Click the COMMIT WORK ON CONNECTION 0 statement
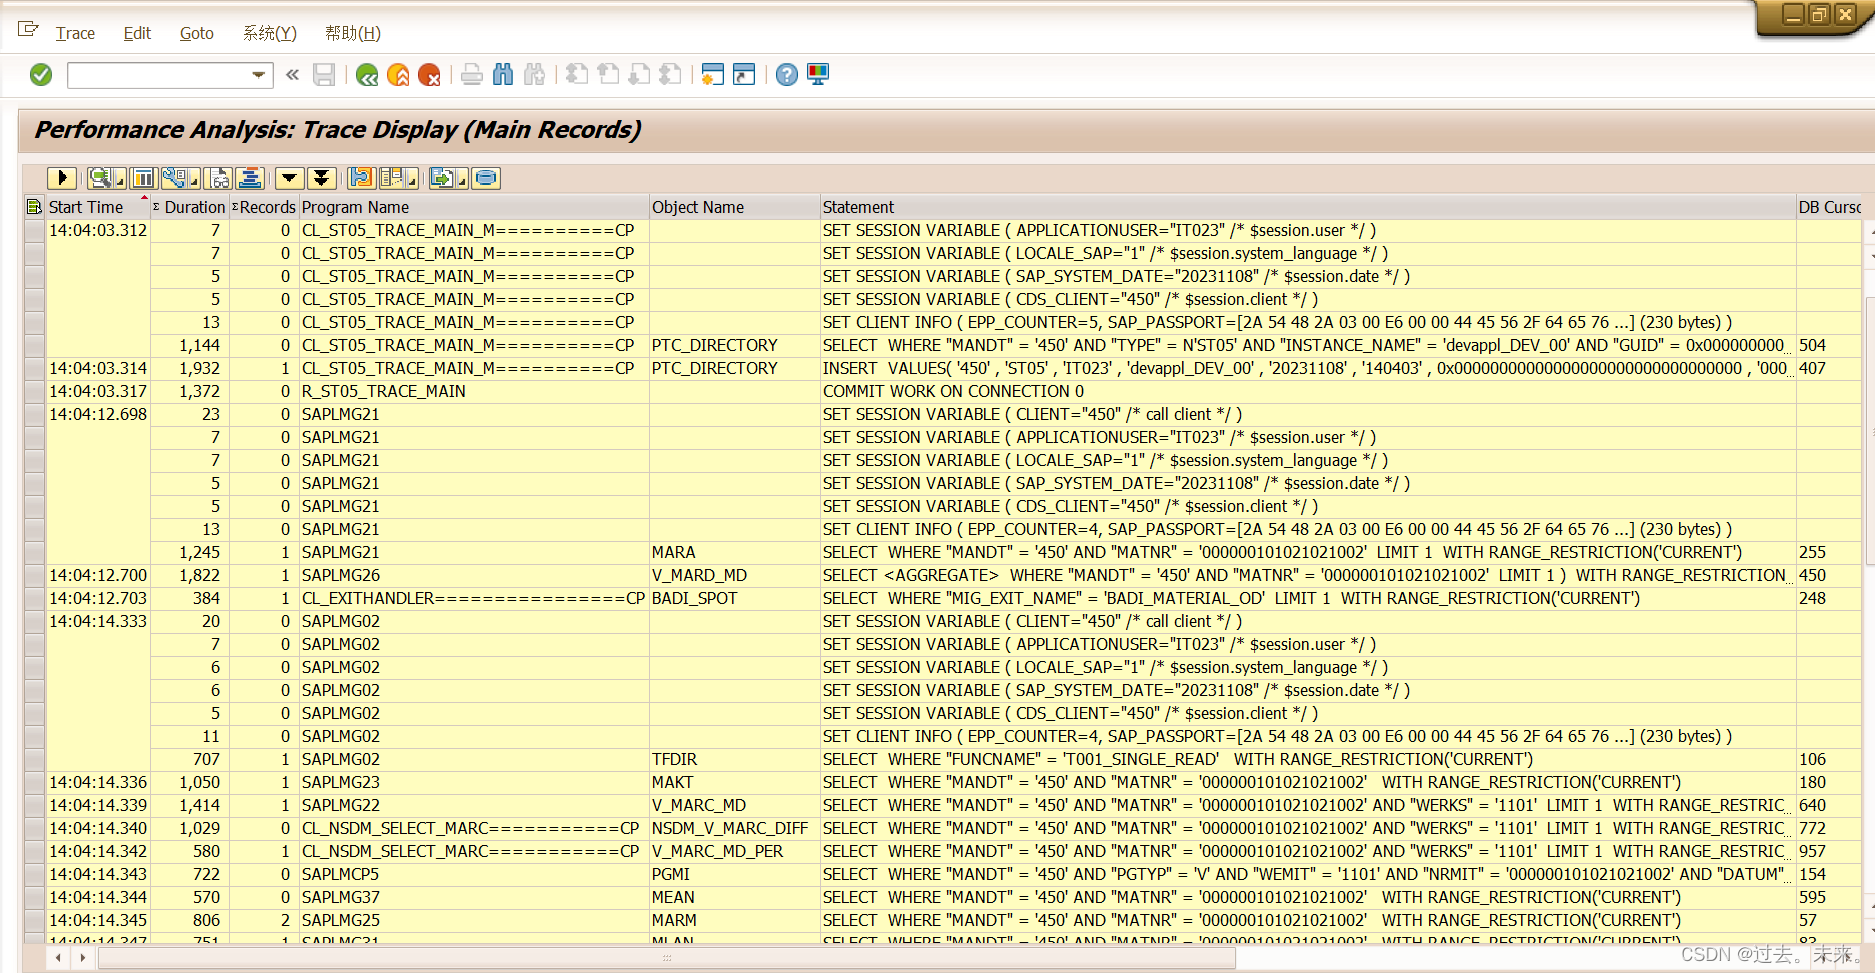 [953, 391]
